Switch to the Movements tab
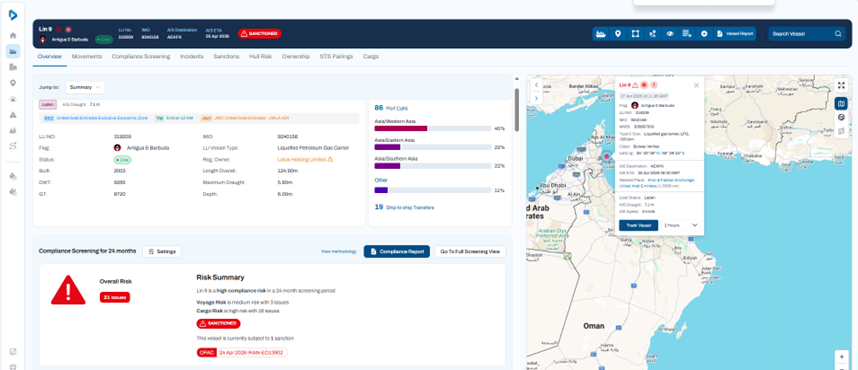Screen dimensions: 858x370 [86, 56]
